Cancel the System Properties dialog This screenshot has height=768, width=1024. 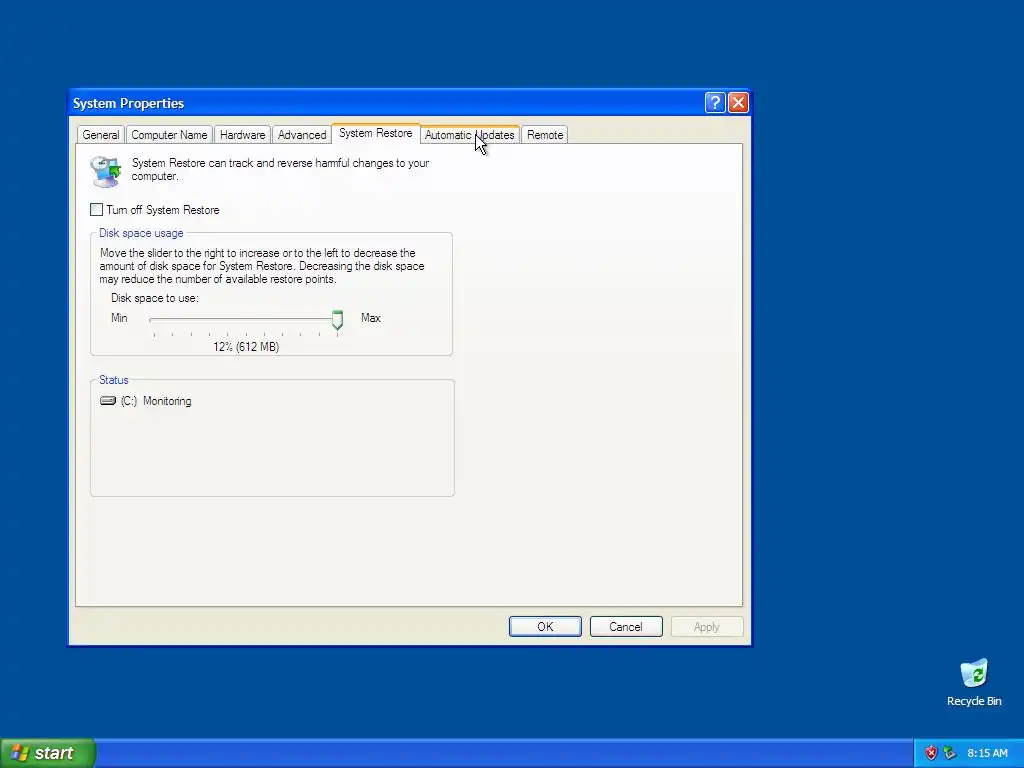pyautogui.click(x=626, y=626)
